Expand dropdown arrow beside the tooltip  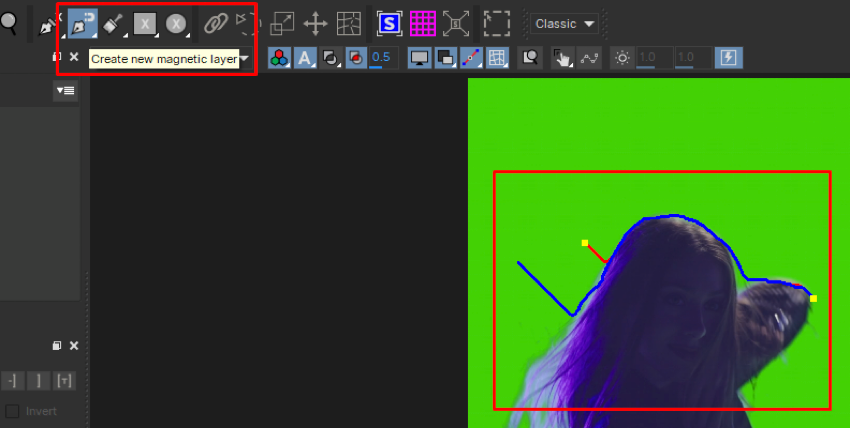(x=245, y=59)
